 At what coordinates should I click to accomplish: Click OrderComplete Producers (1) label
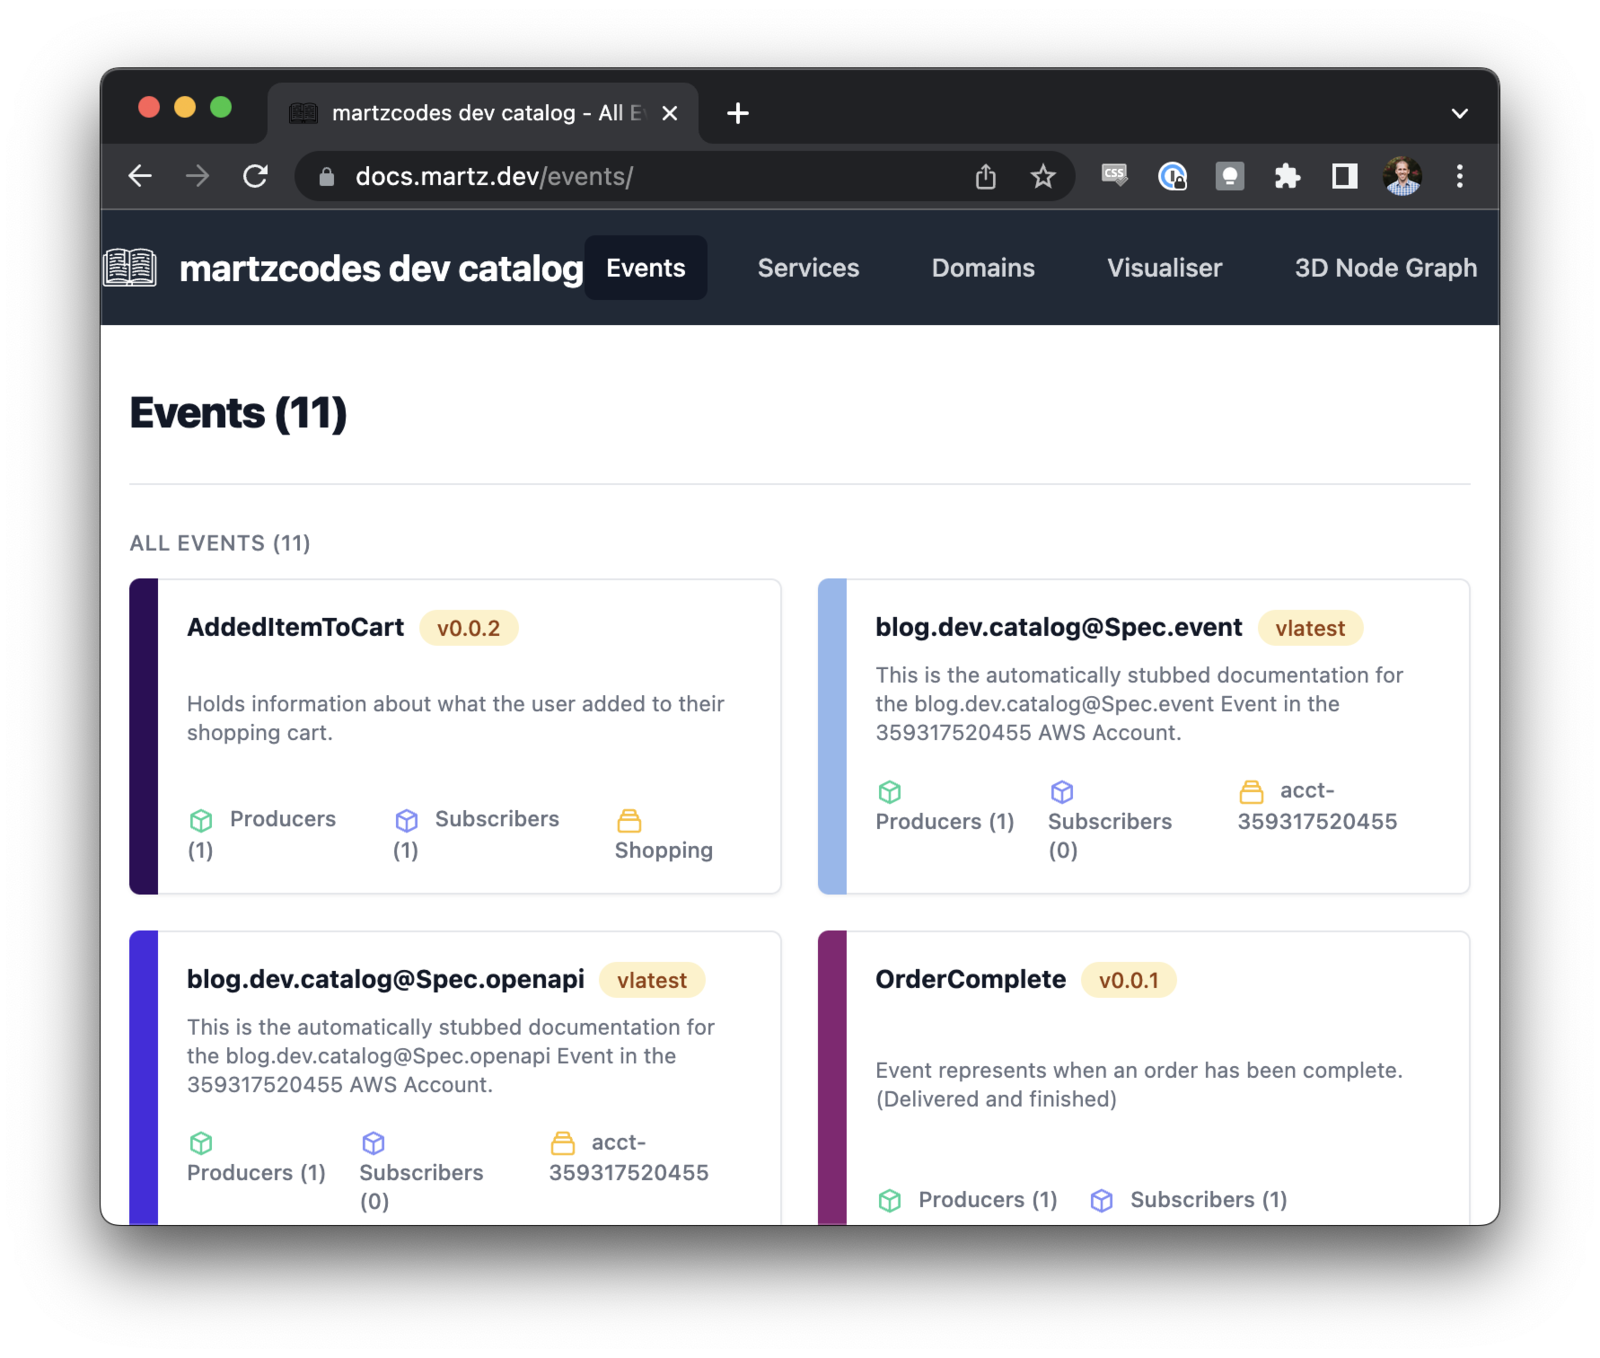988,1200
